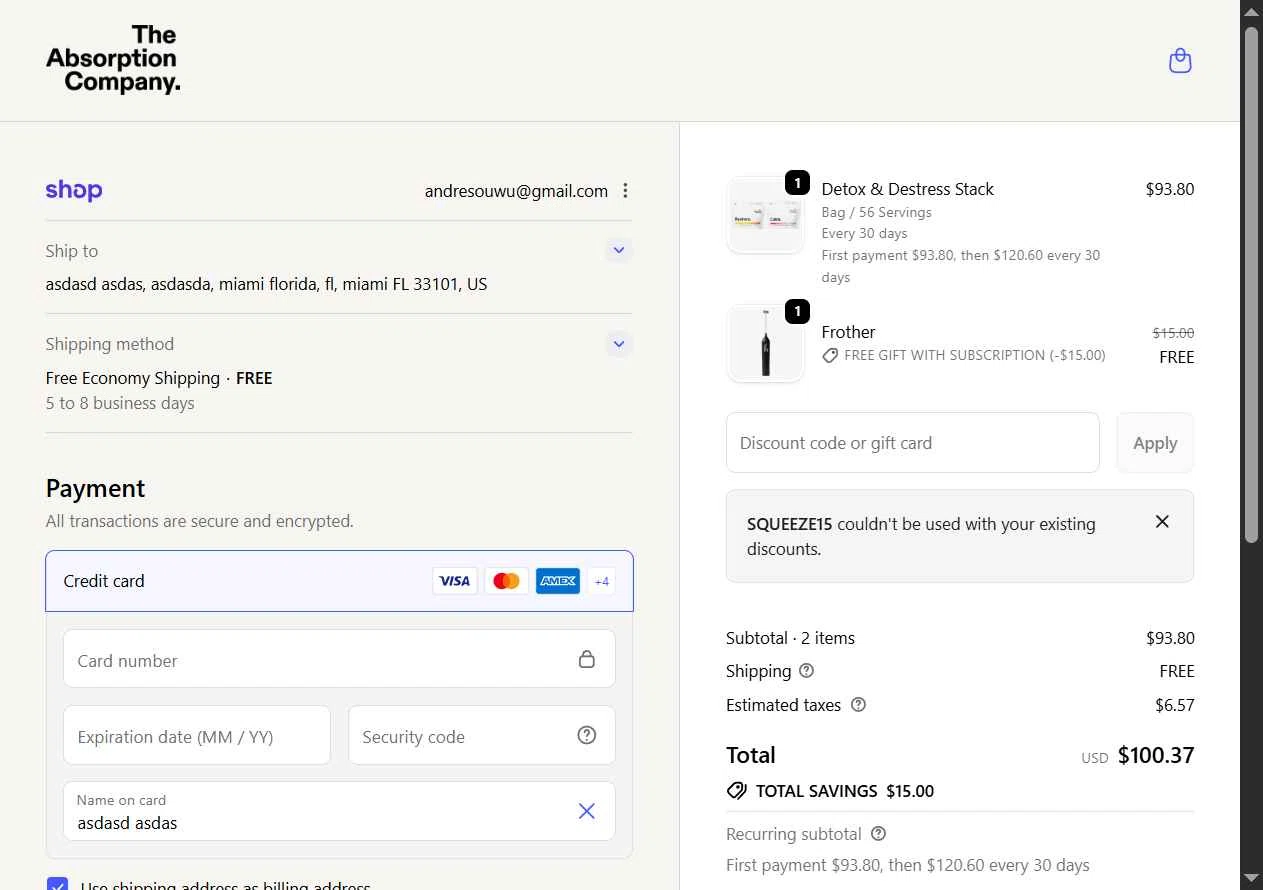The width and height of the screenshot is (1263, 890).
Task: Open the three-dot menu next to email
Action: [626, 190]
